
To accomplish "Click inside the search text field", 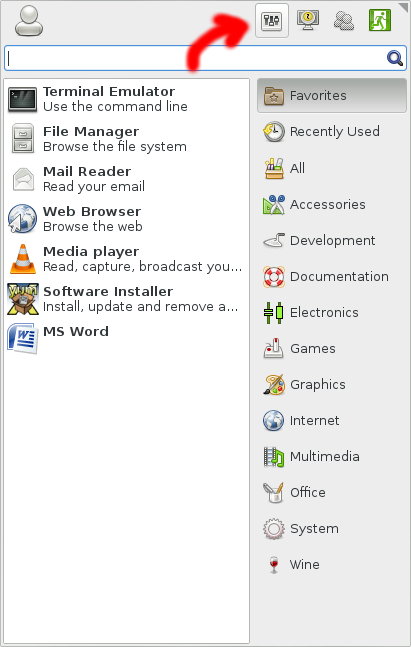I will pos(196,58).
